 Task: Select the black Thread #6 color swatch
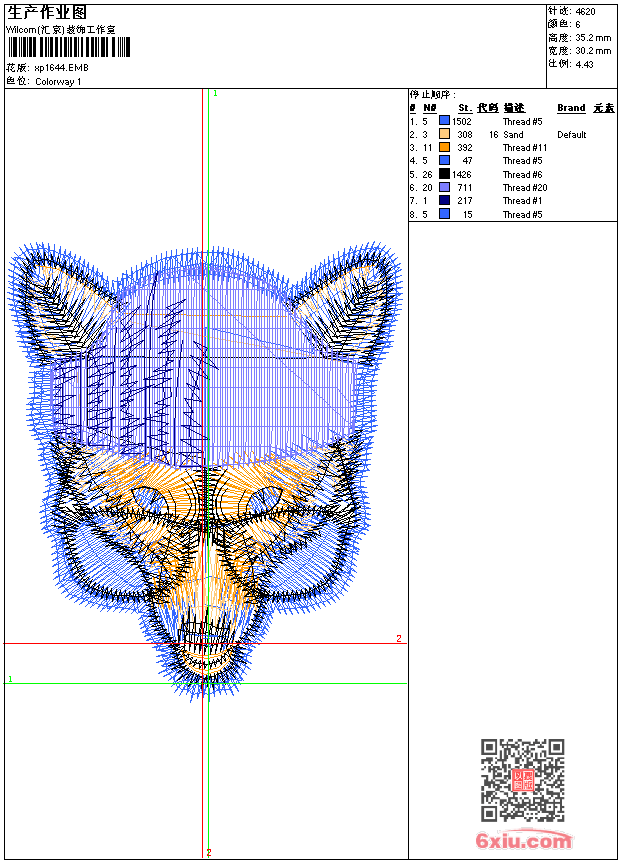click(444, 174)
